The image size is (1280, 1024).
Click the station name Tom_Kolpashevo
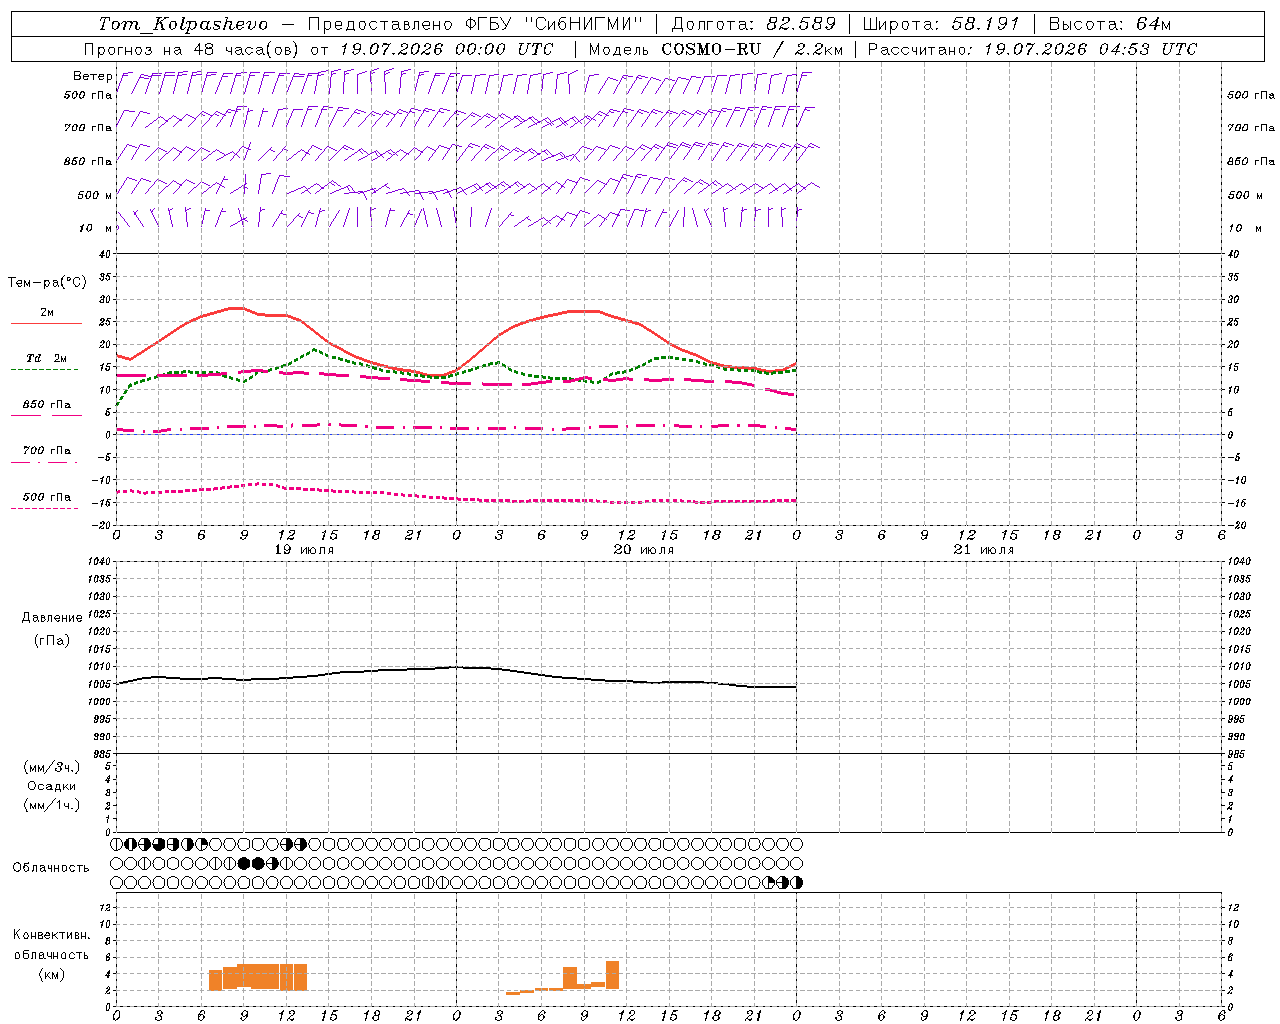click(x=183, y=24)
